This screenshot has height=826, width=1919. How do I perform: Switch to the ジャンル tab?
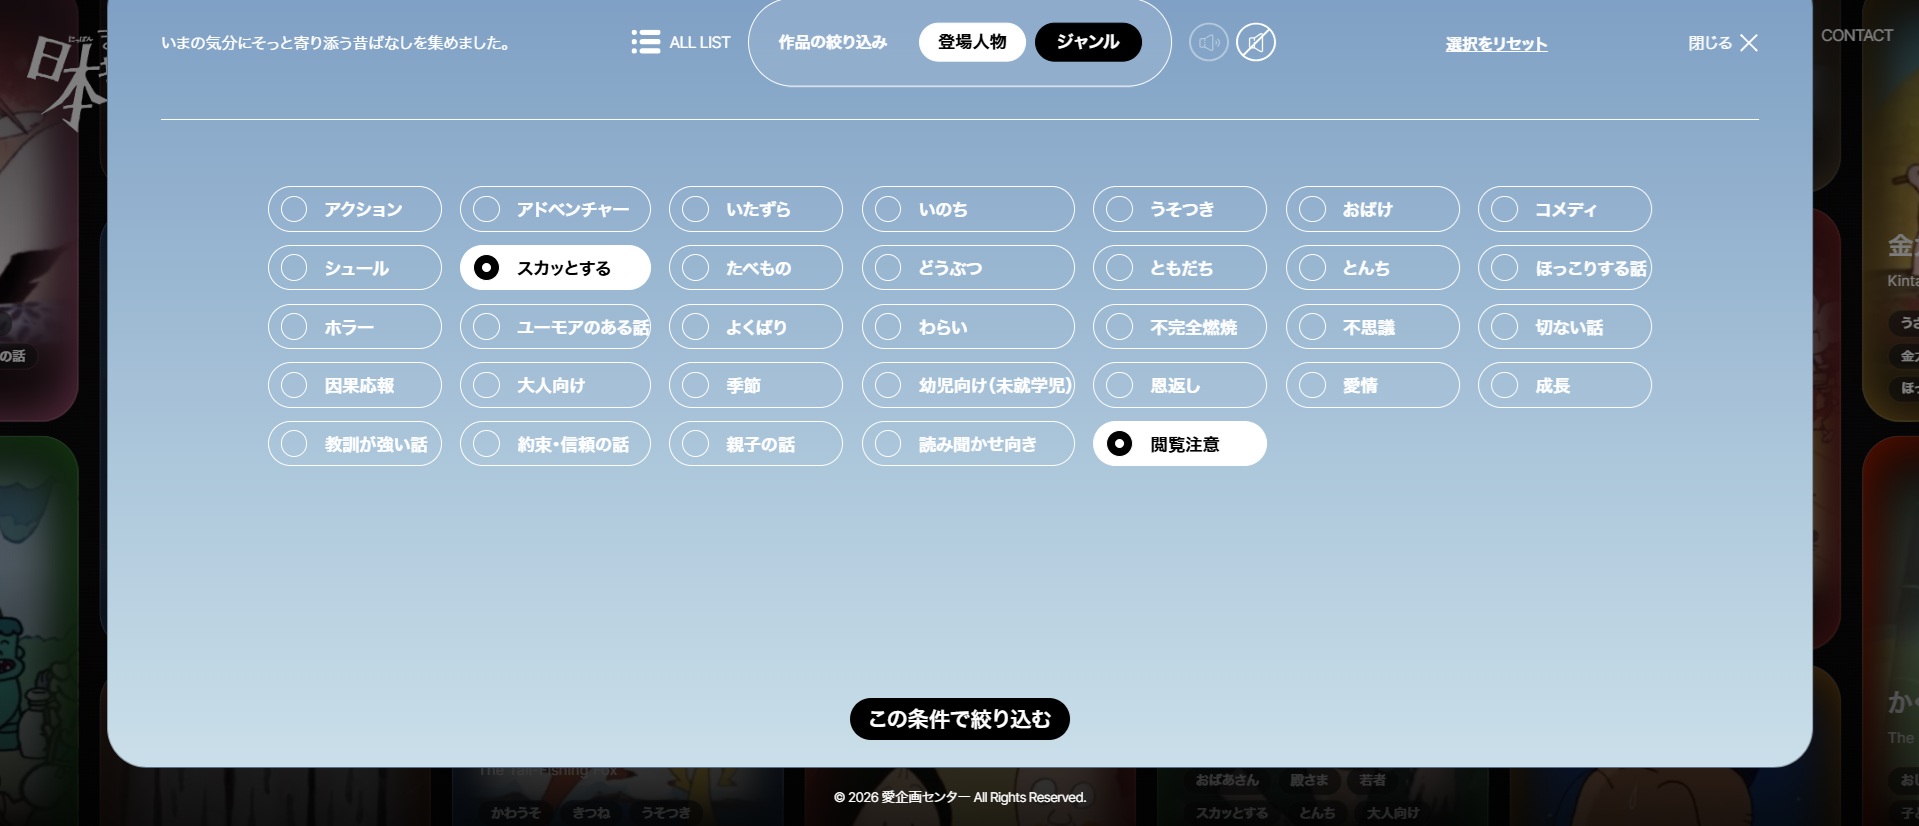(x=1088, y=42)
